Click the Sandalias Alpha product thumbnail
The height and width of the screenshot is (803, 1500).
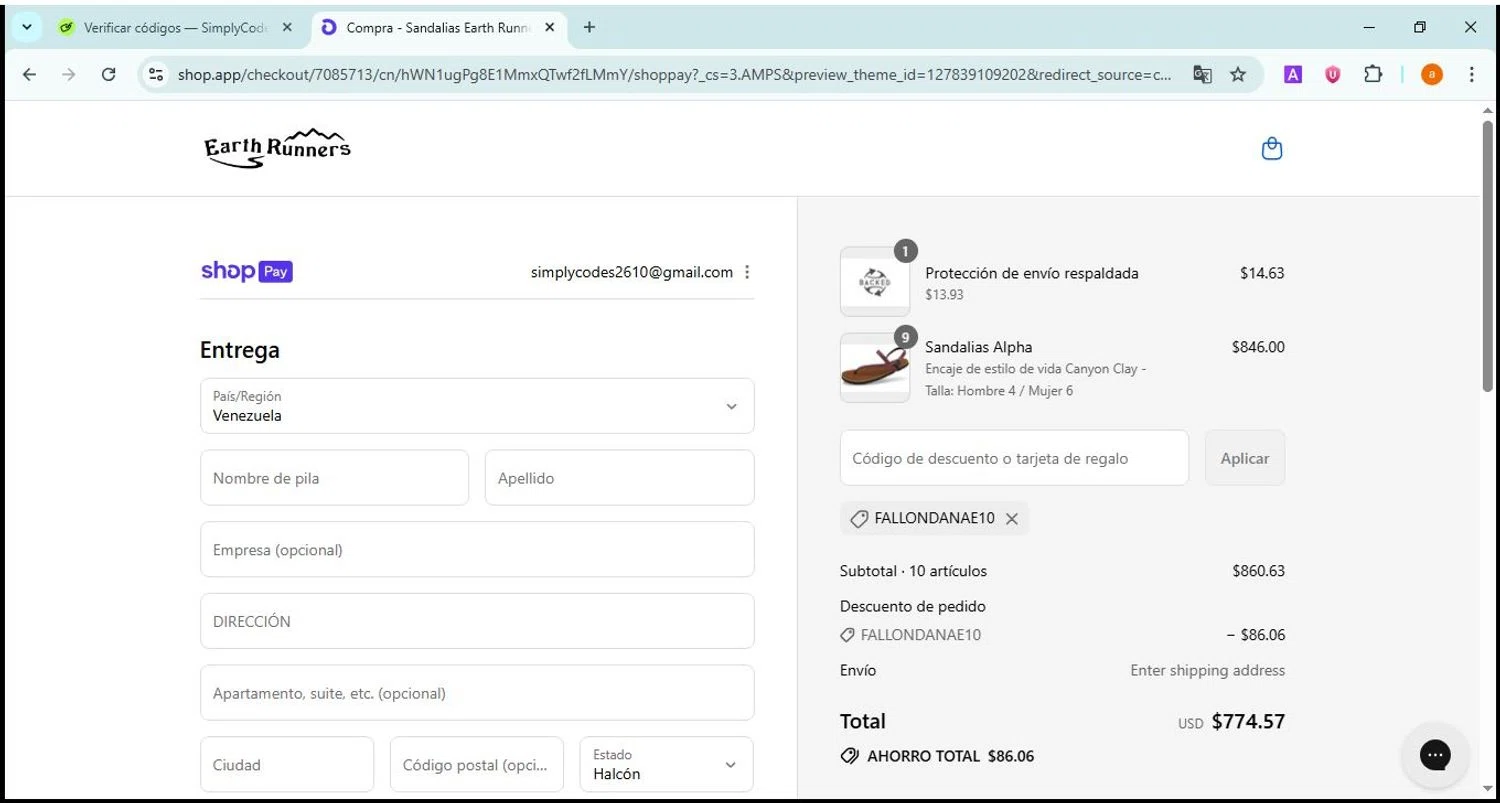click(875, 368)
